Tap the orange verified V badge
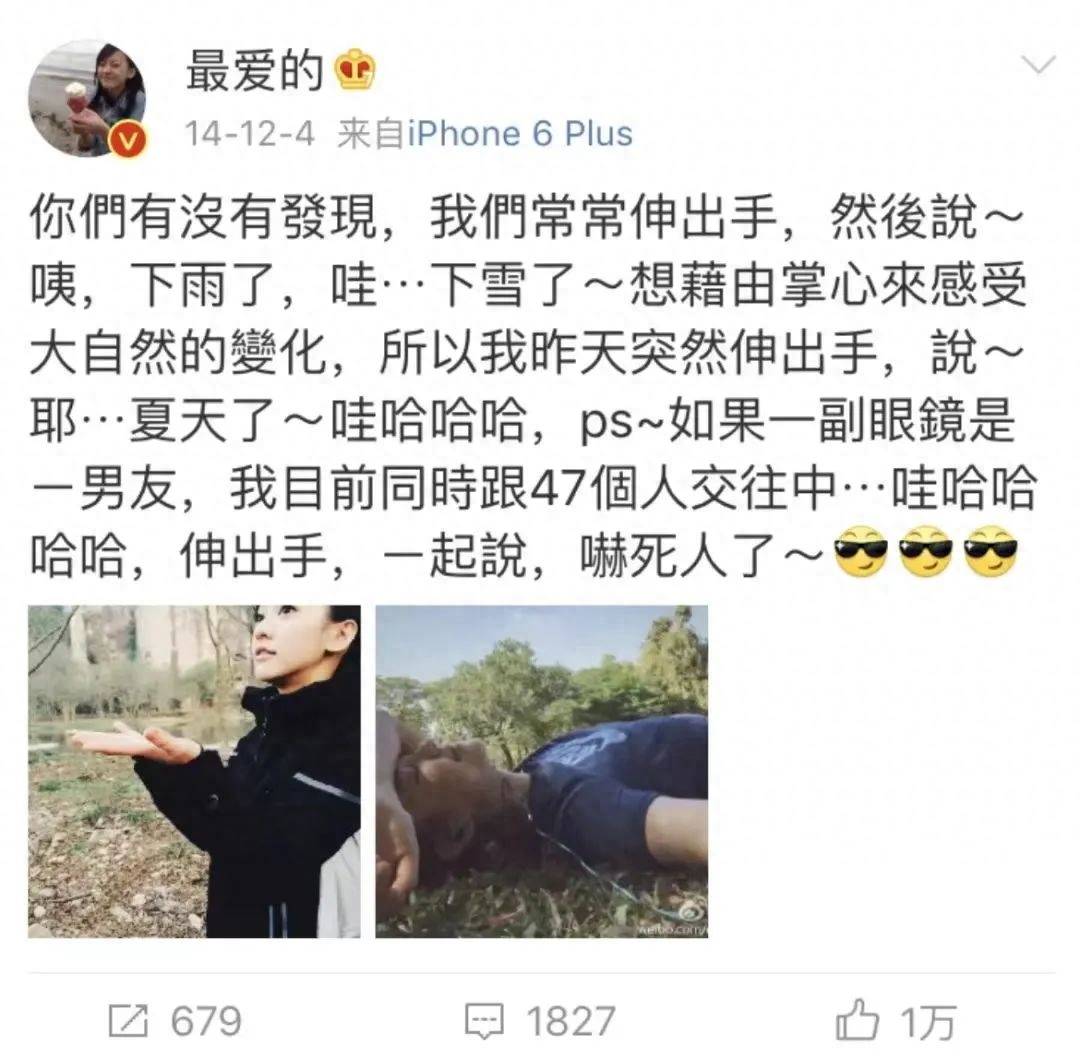The width and height of the screenshot is (1080, 1058). 128,139
